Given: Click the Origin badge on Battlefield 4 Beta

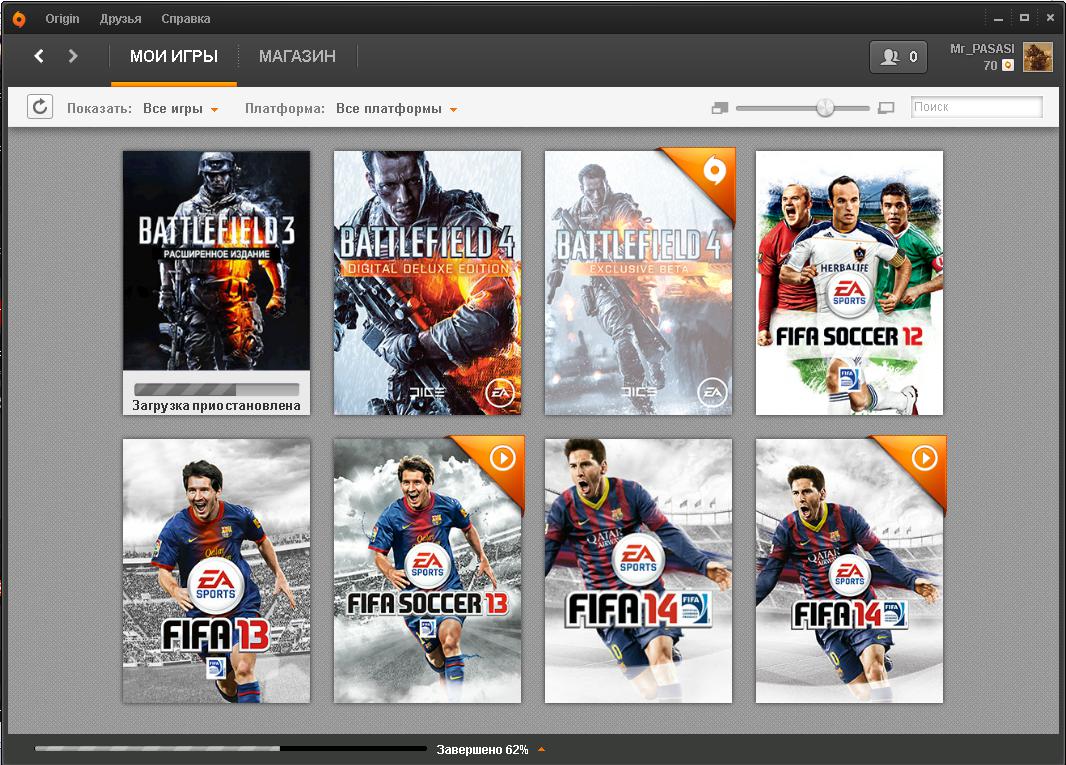Looking at the screenshot, I should [713, 170].
